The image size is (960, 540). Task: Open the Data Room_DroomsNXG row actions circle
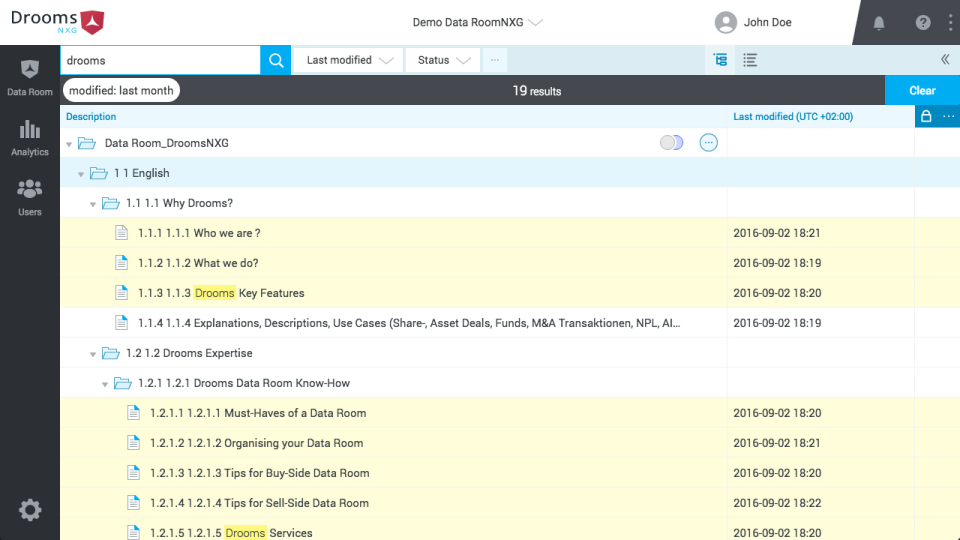pos(708,143)
